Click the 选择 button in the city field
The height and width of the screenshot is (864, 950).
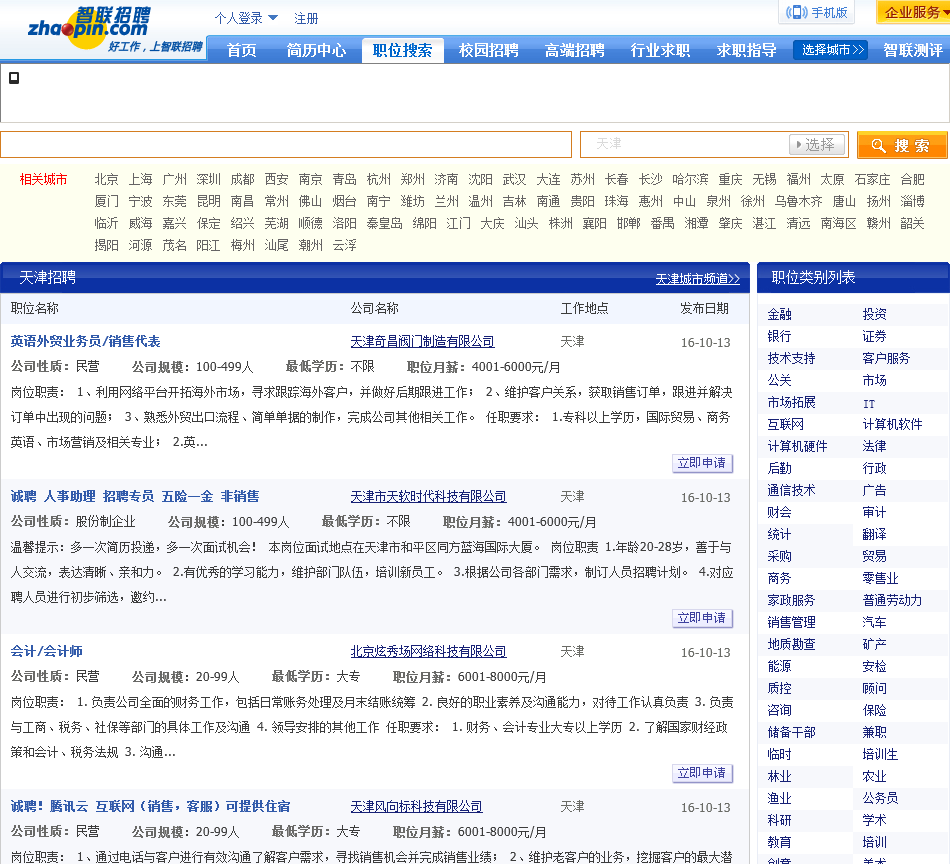click(815, 144)
